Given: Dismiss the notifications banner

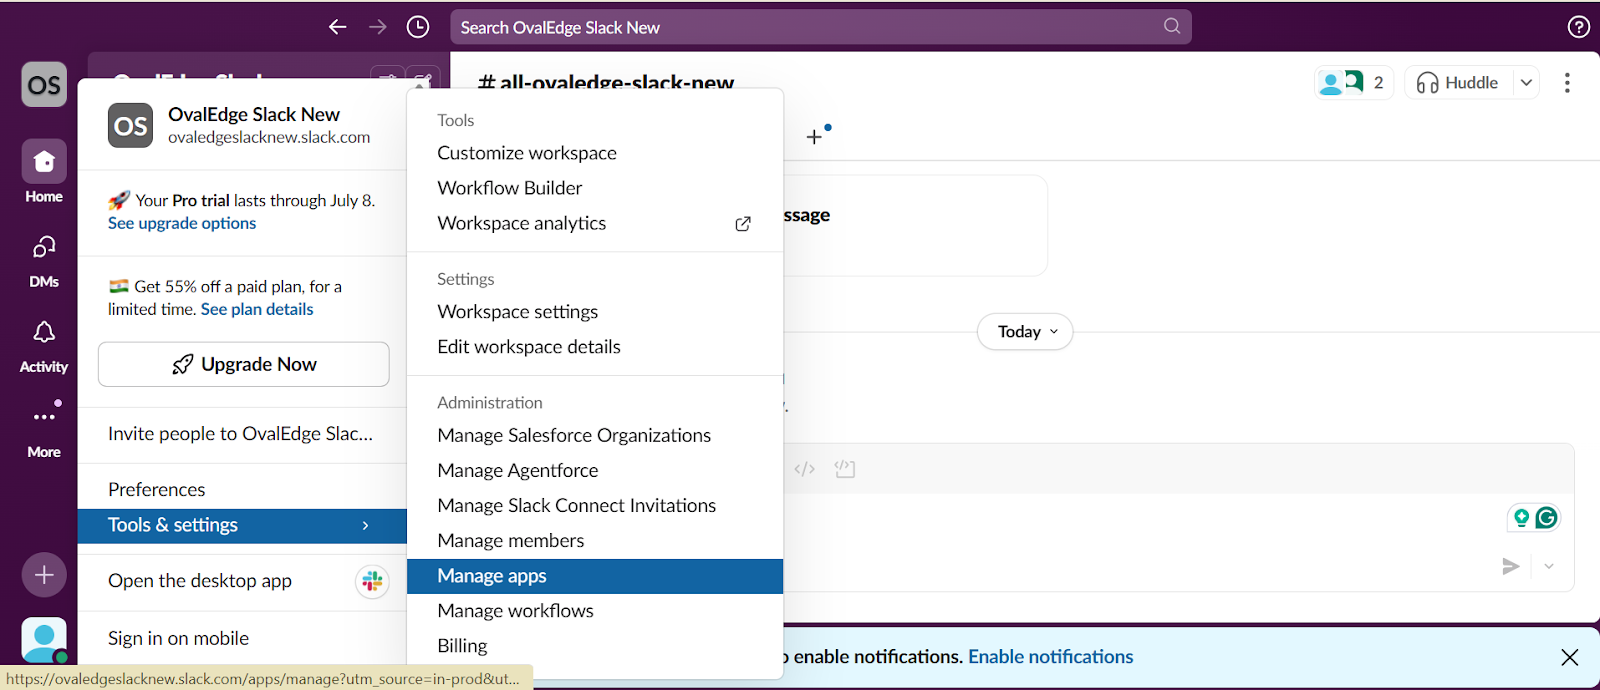Looking at the screenshot, I should tap(1570, 657).
